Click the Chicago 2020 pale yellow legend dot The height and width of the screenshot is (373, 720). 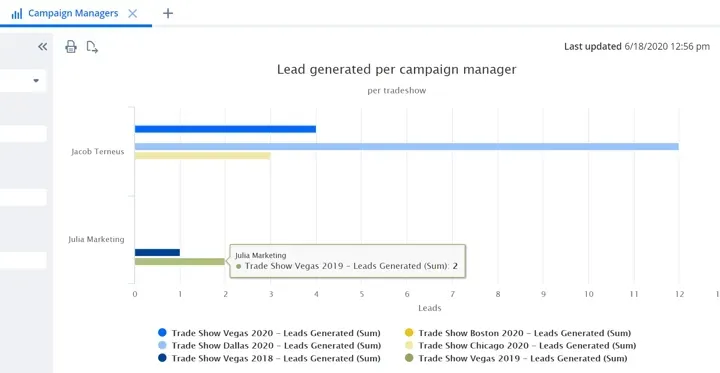point(409,345)
